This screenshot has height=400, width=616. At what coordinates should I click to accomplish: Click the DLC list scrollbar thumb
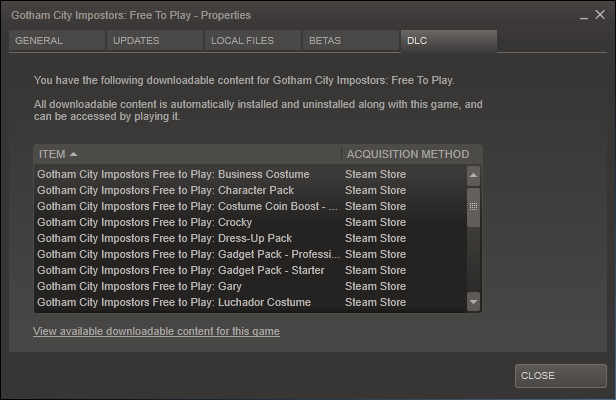point(473,207)
